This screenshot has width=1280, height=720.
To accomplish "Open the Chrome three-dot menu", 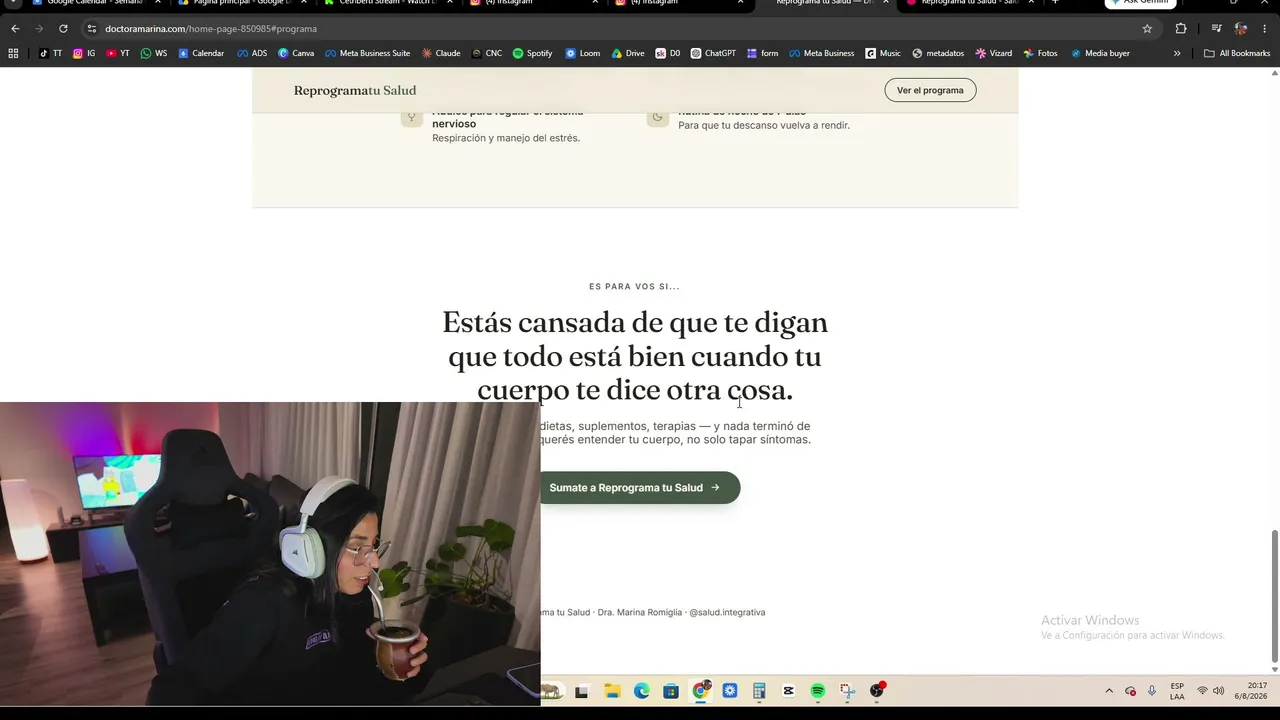I will pyautogui.click(x=1265, y=29).
